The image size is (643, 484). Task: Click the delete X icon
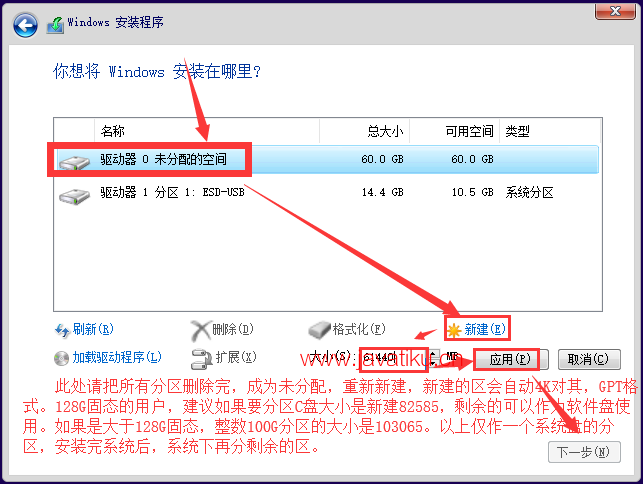[201, 331]
